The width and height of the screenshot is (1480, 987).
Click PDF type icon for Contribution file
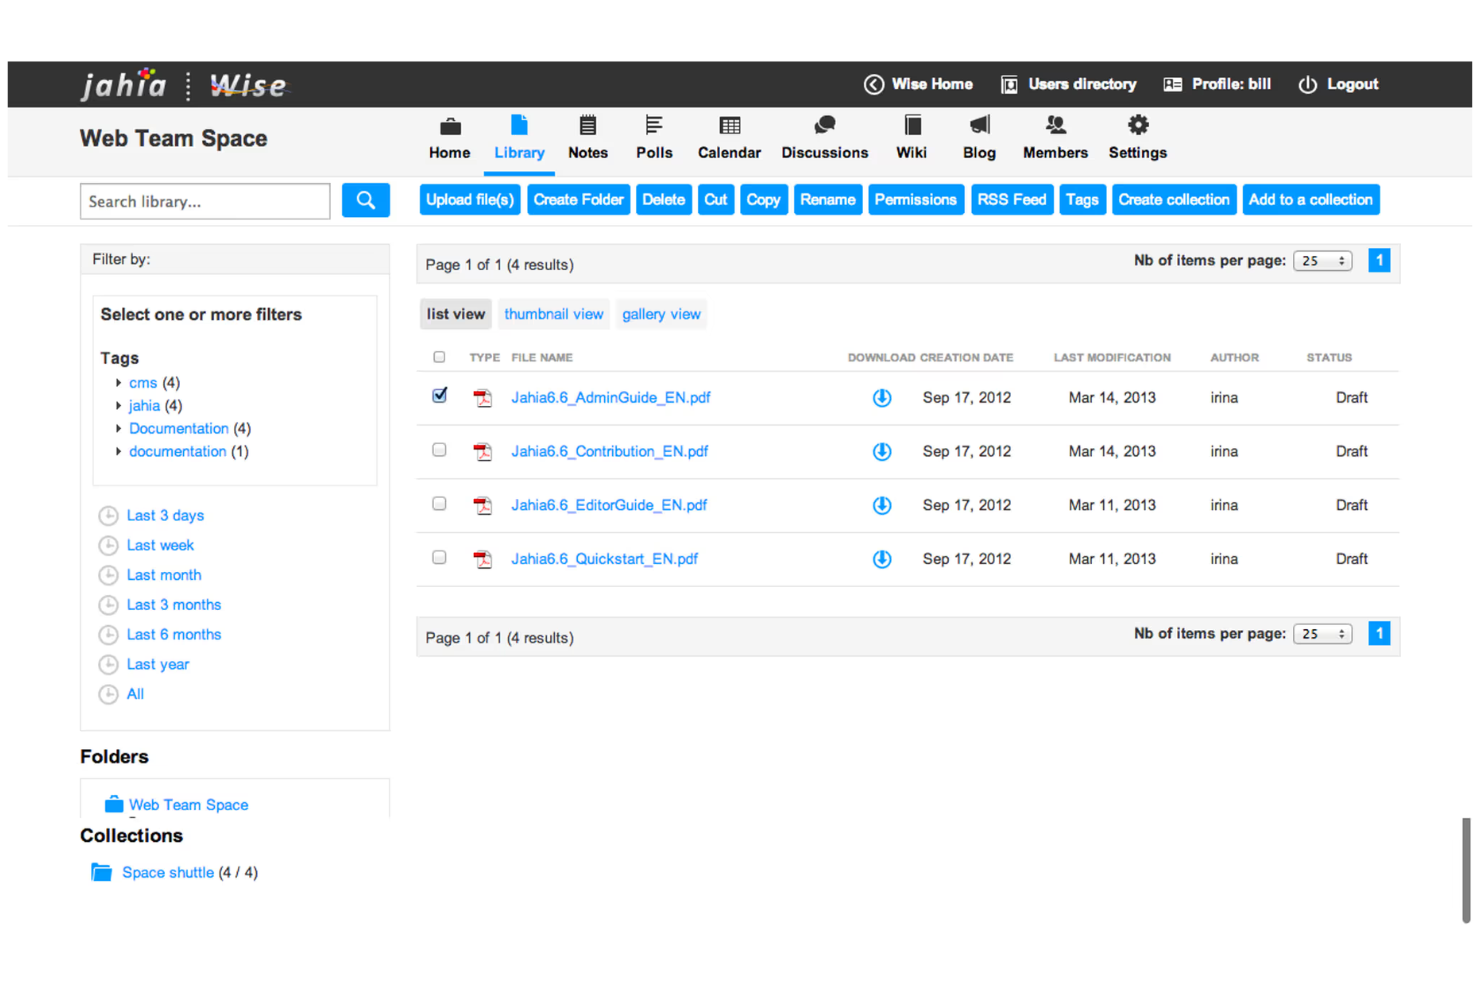coord(483,452)
